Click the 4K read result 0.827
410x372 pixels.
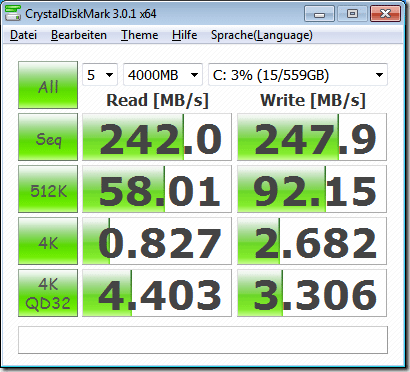pyautogui.click(x=157, y=241)
